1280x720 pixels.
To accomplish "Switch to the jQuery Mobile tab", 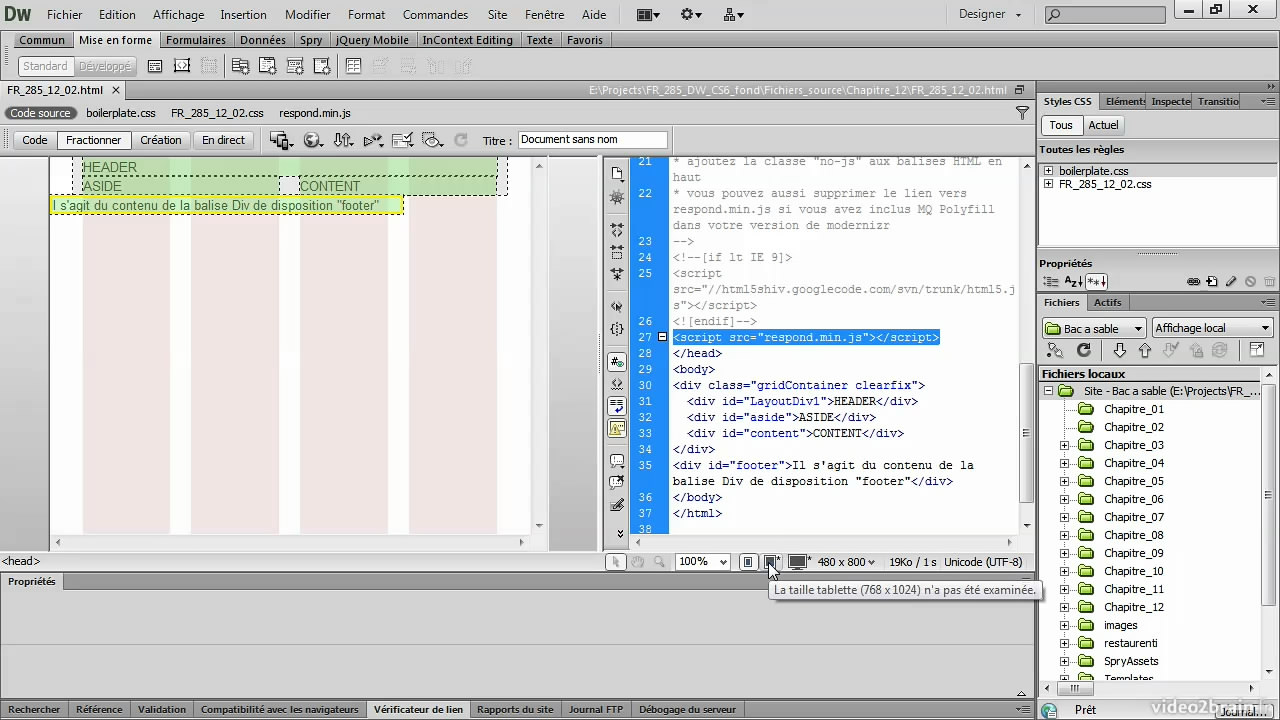I will click(372, 40).
